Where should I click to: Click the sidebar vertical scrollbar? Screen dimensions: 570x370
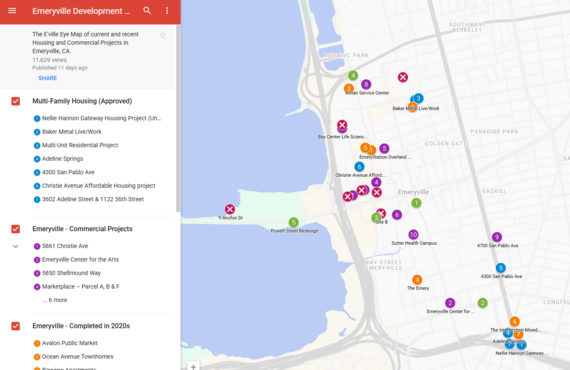[178, 118]
